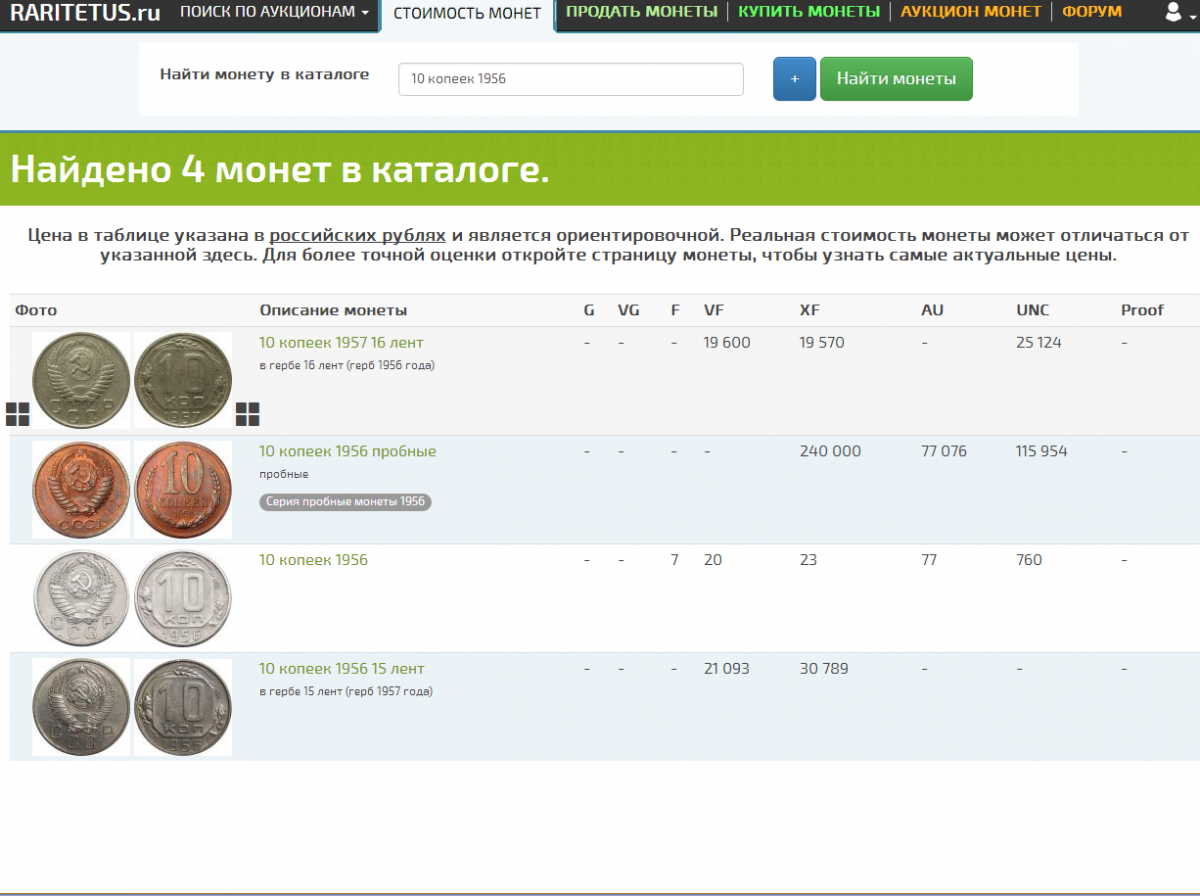Screen dimensions: 1200x896
Task: Open the Стоимость монет tab
Action: [x=467, y=13]
